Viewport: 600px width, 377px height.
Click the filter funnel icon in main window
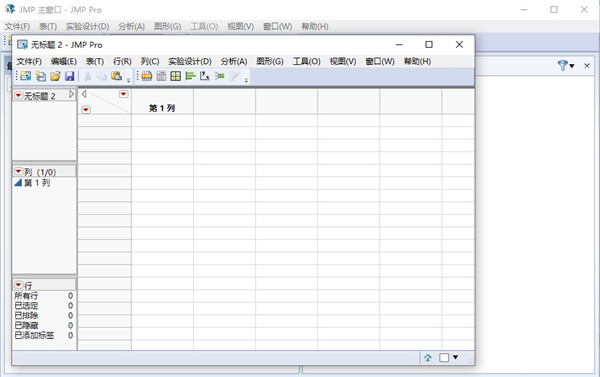[562, 65]
